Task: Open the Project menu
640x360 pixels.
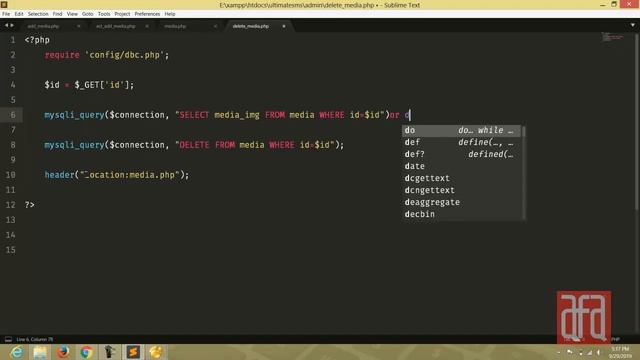Action: [122, 14]
